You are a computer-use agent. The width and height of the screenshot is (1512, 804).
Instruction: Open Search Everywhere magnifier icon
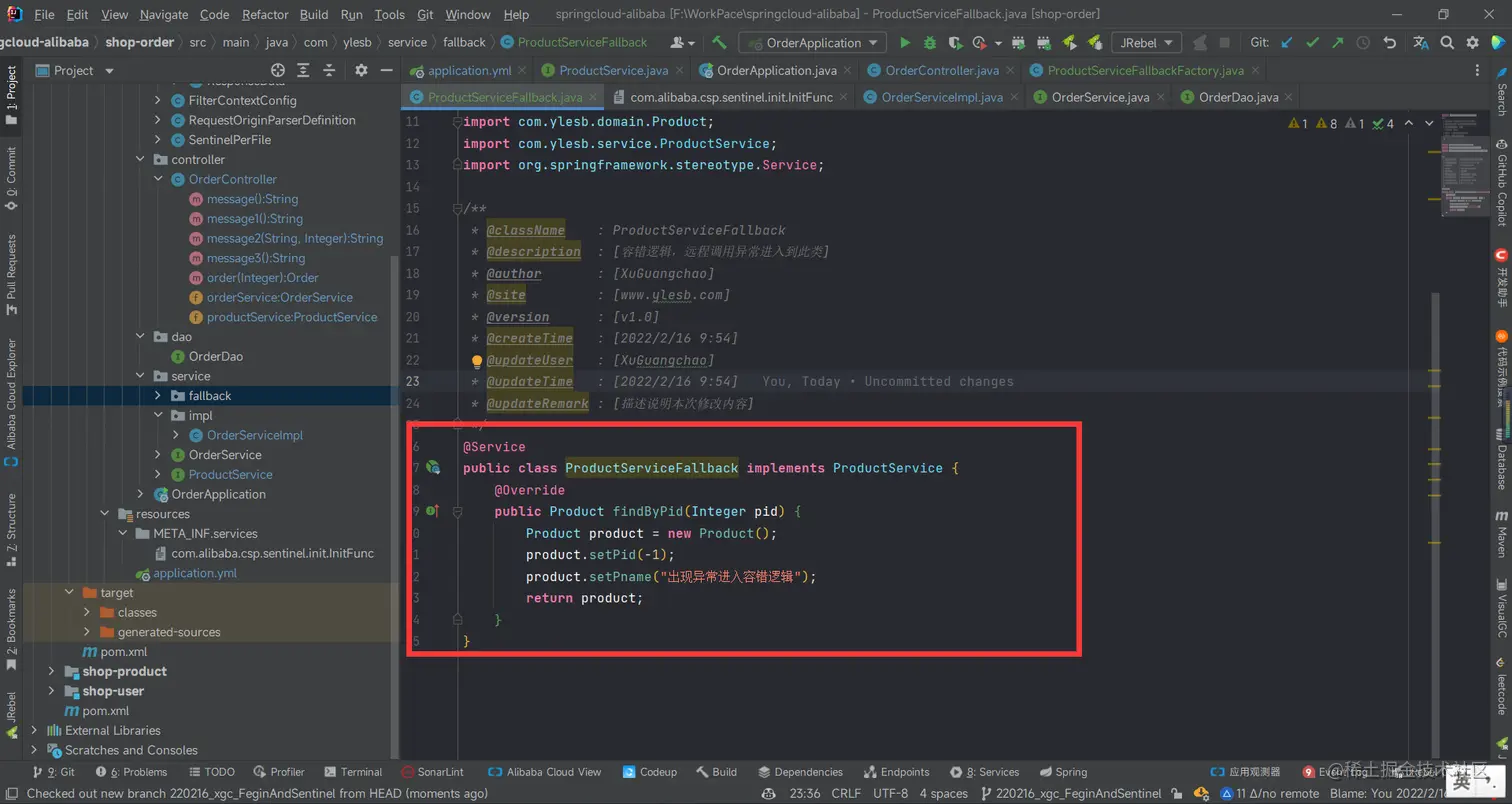[1447, 43]
